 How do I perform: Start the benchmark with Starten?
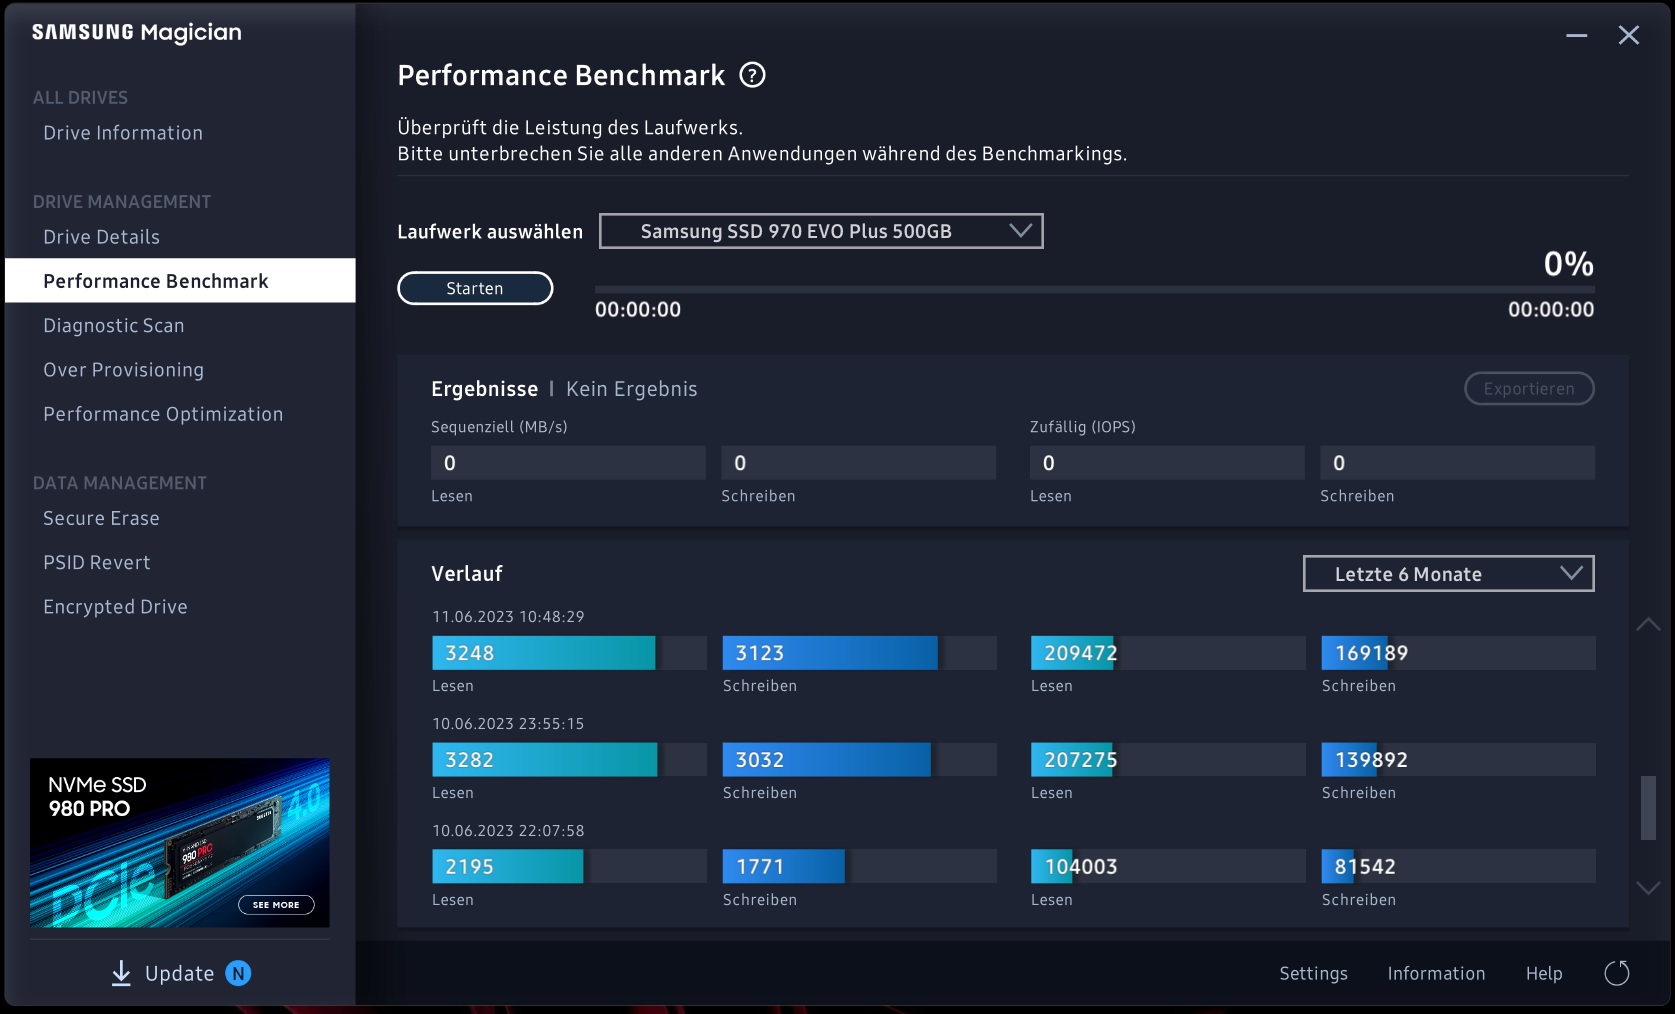475,288
